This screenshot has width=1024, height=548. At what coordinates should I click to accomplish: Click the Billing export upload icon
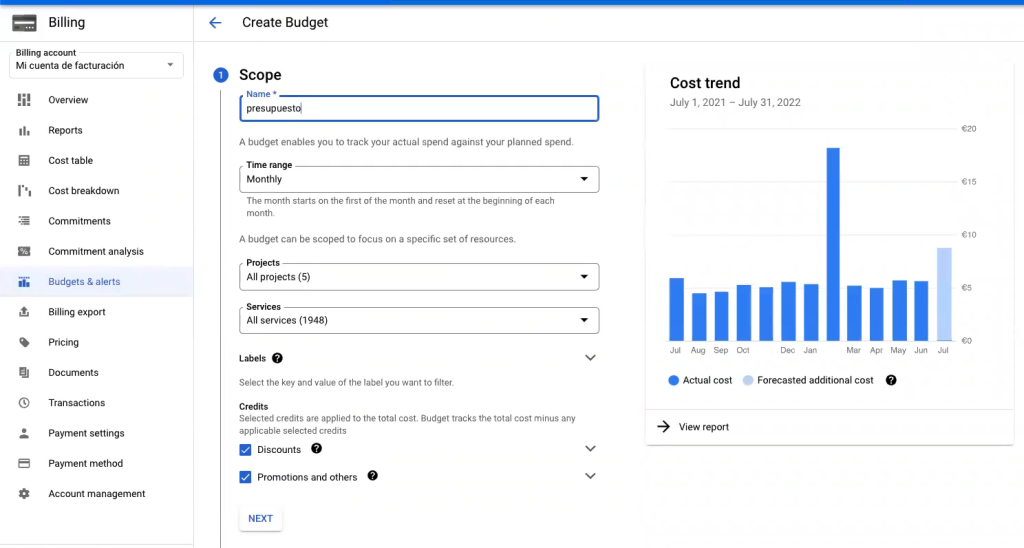(24, 312)
